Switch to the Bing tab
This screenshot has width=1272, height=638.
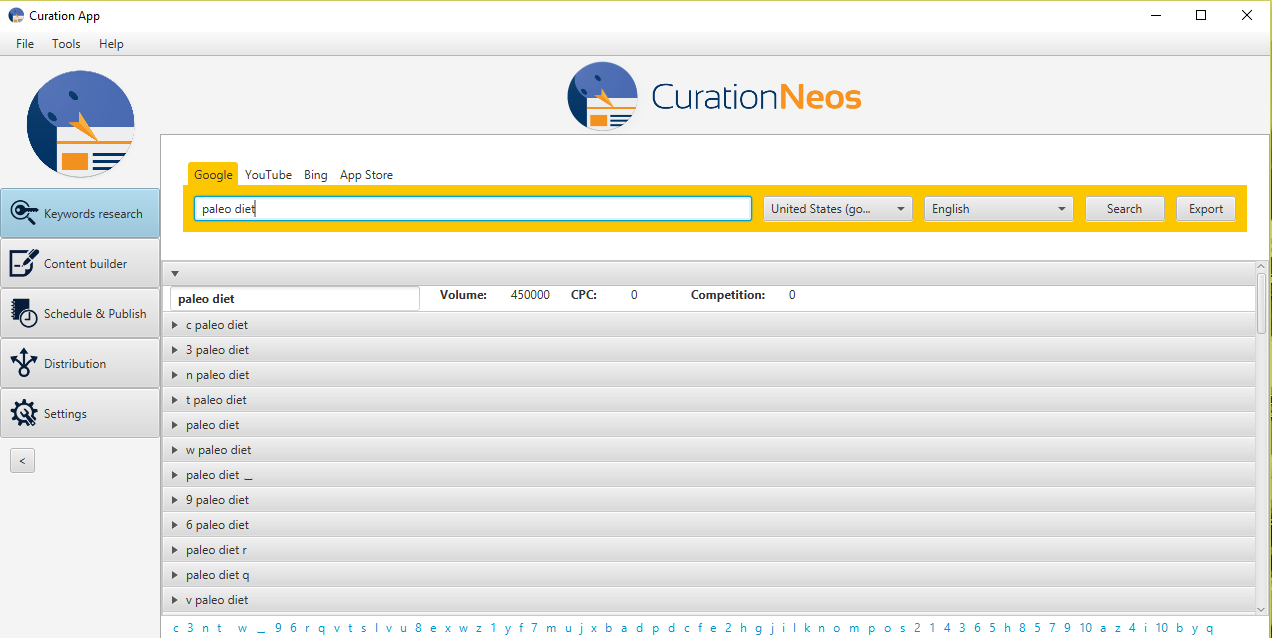coord(316,175)
